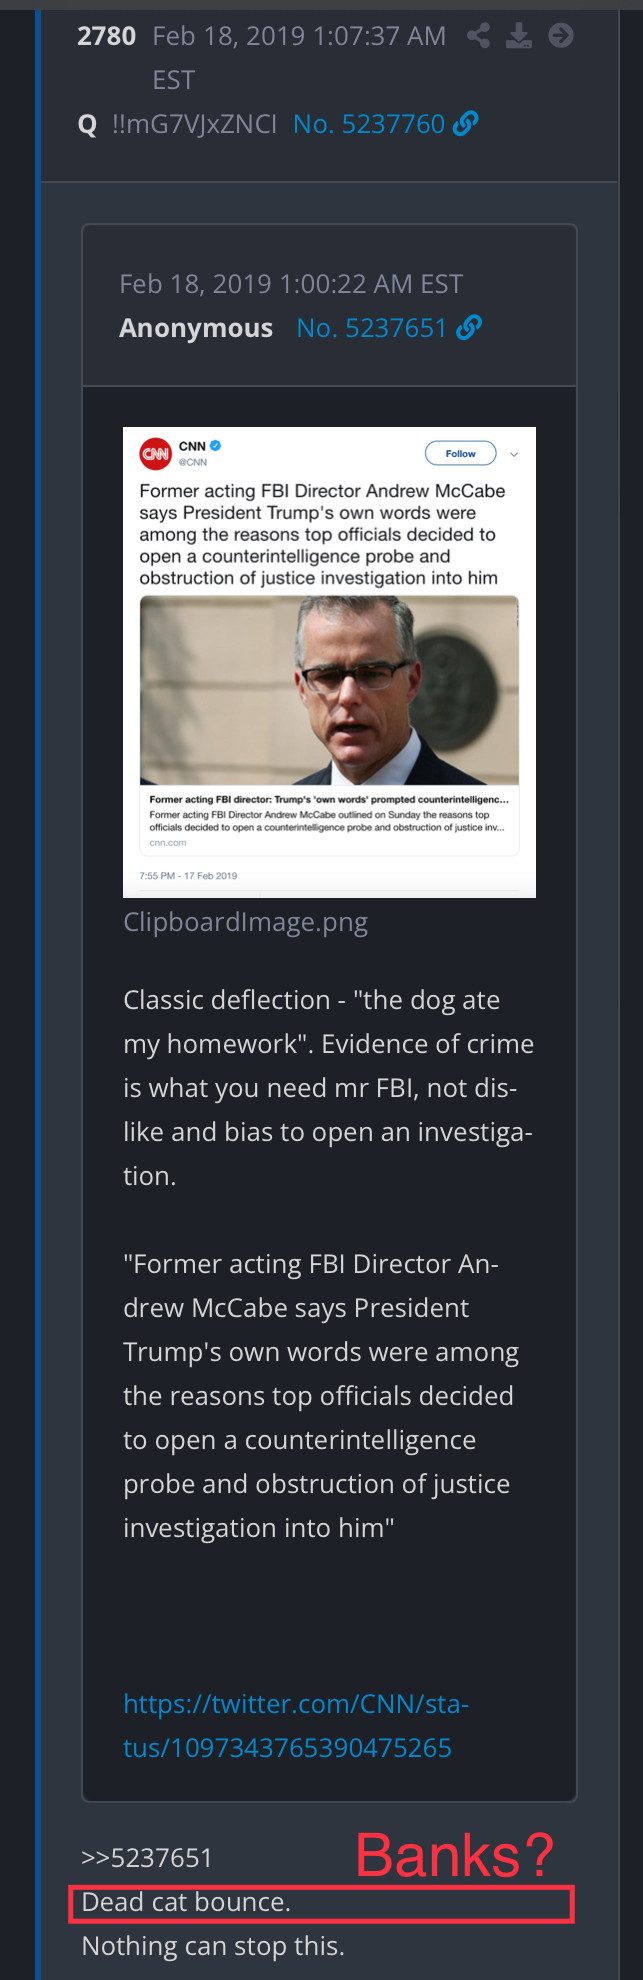The image size is (643, 1980).
Task: Click the CNN logo avatar in tweet
Action: [x=156, y=454]
